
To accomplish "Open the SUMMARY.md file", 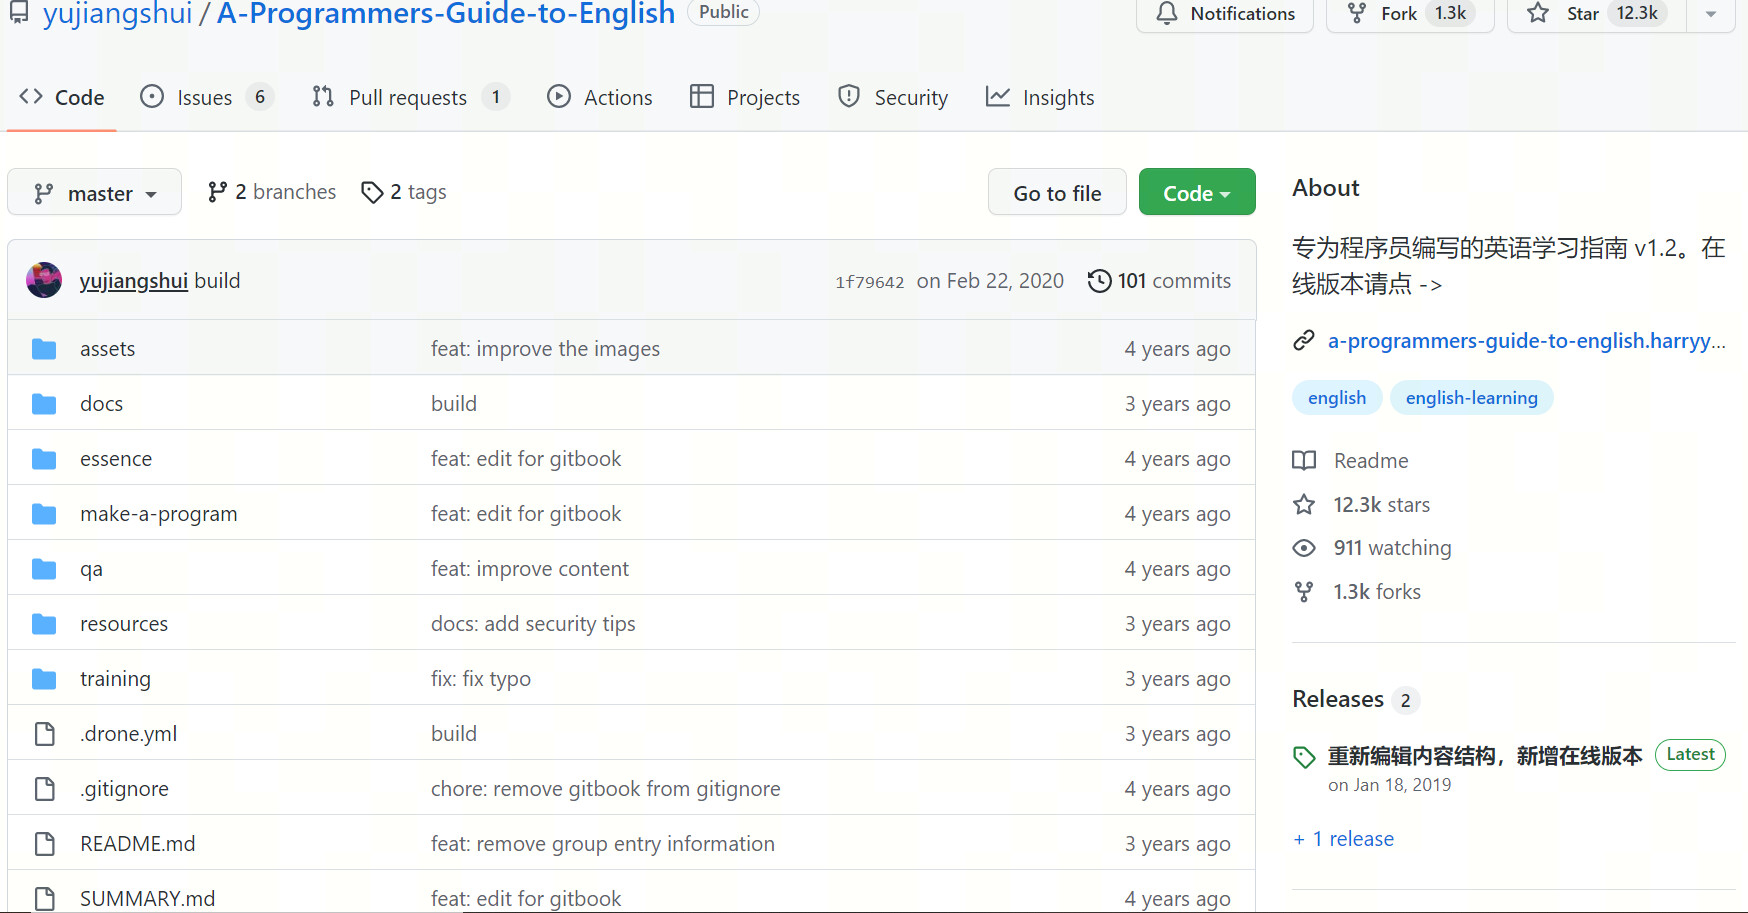I will coord(148,899).
